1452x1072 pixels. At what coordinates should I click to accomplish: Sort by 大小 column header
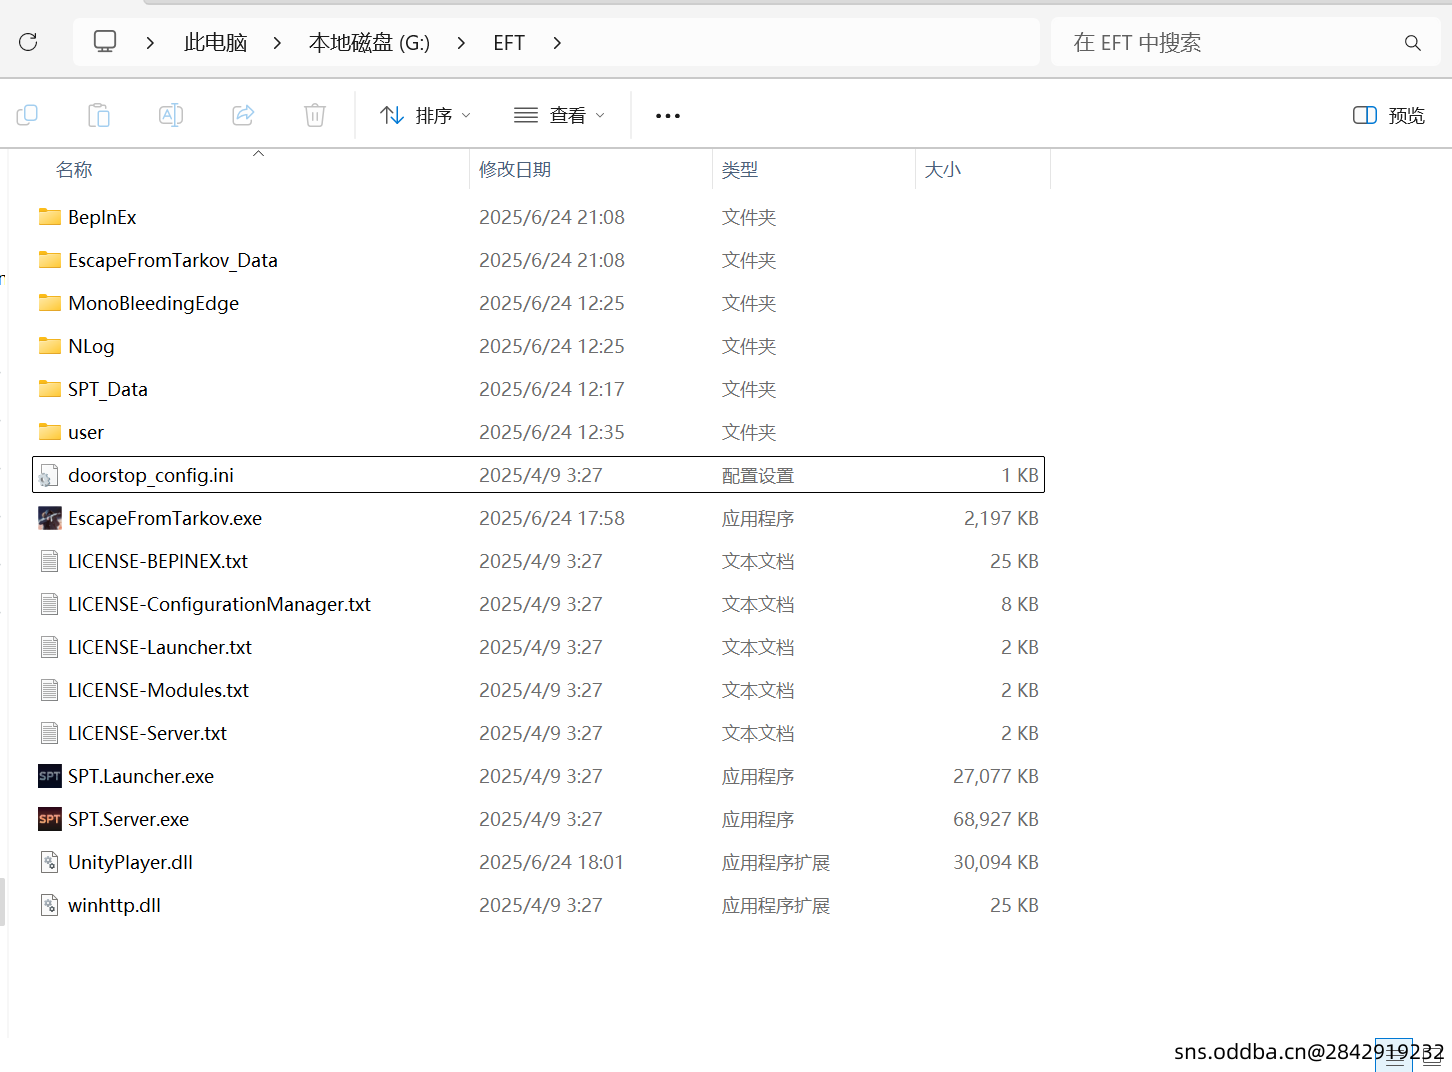(x=943, y=170)
